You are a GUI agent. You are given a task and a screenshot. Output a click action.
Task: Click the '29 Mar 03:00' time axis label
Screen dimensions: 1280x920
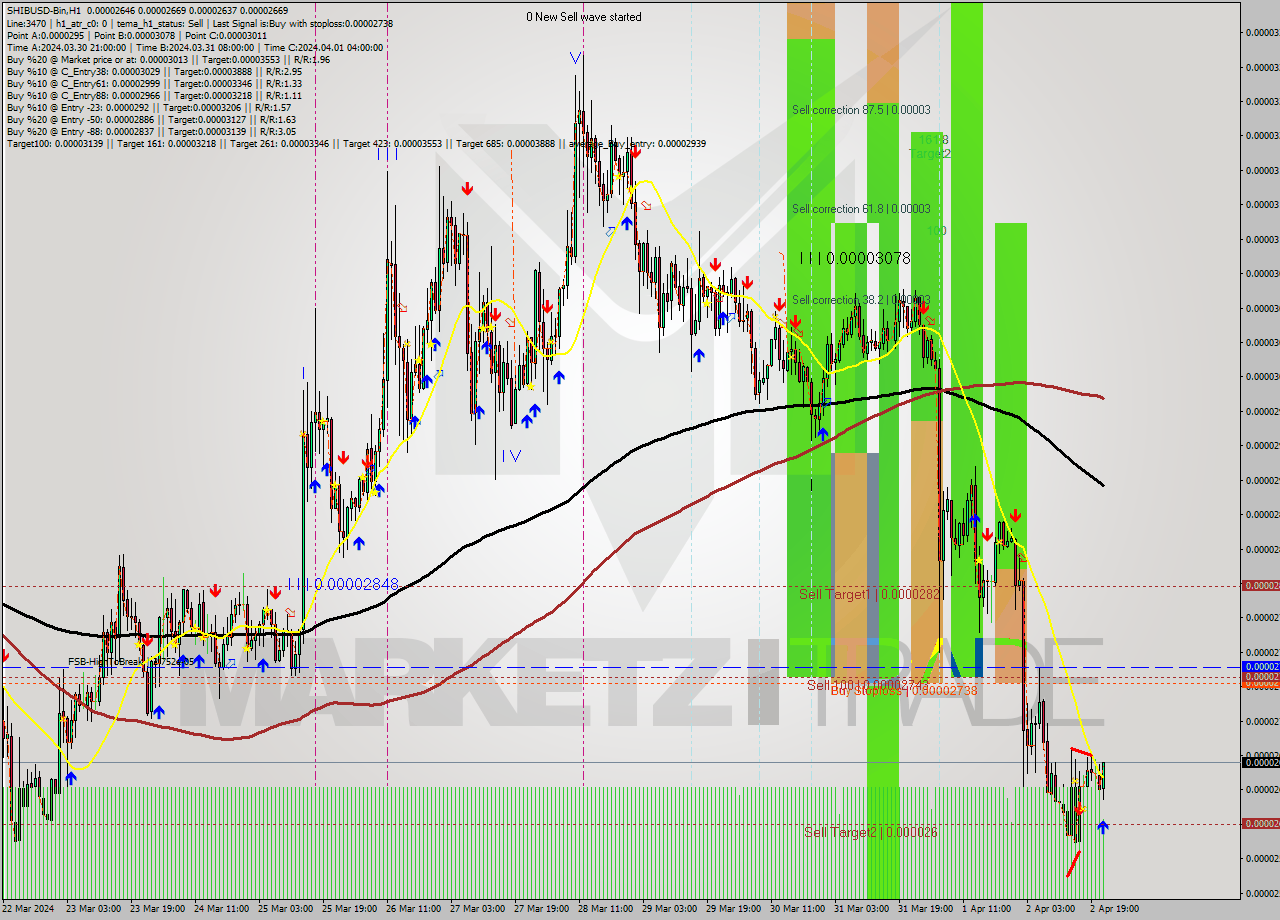(x=669, y=909)
